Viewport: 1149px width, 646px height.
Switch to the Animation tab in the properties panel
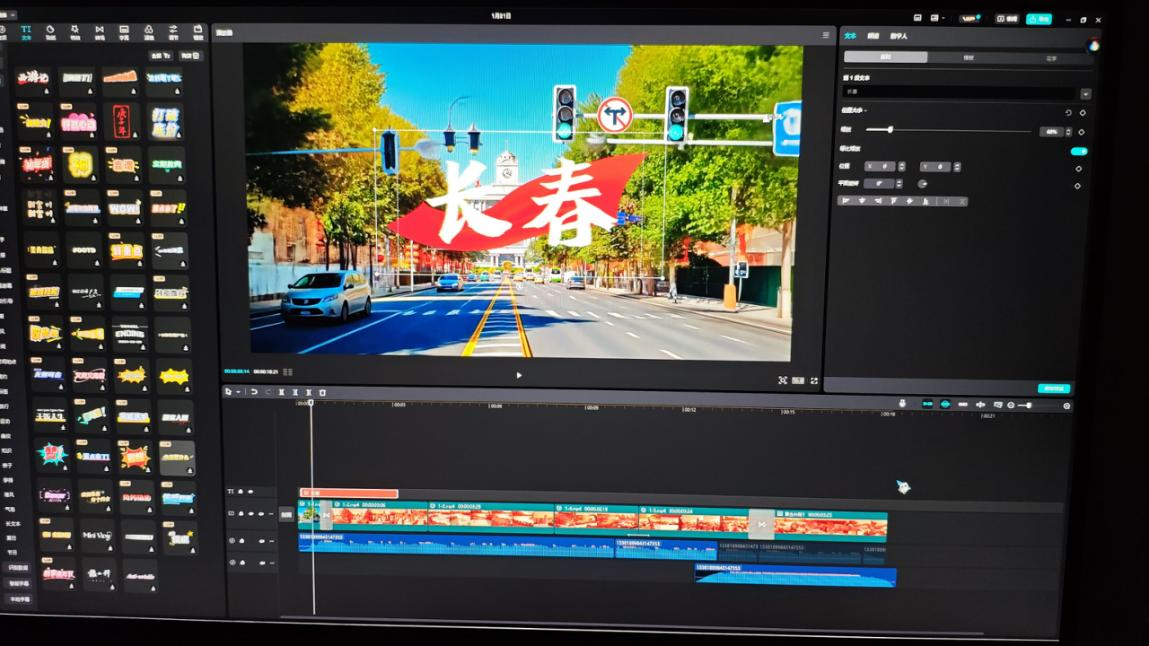(872, 36)
